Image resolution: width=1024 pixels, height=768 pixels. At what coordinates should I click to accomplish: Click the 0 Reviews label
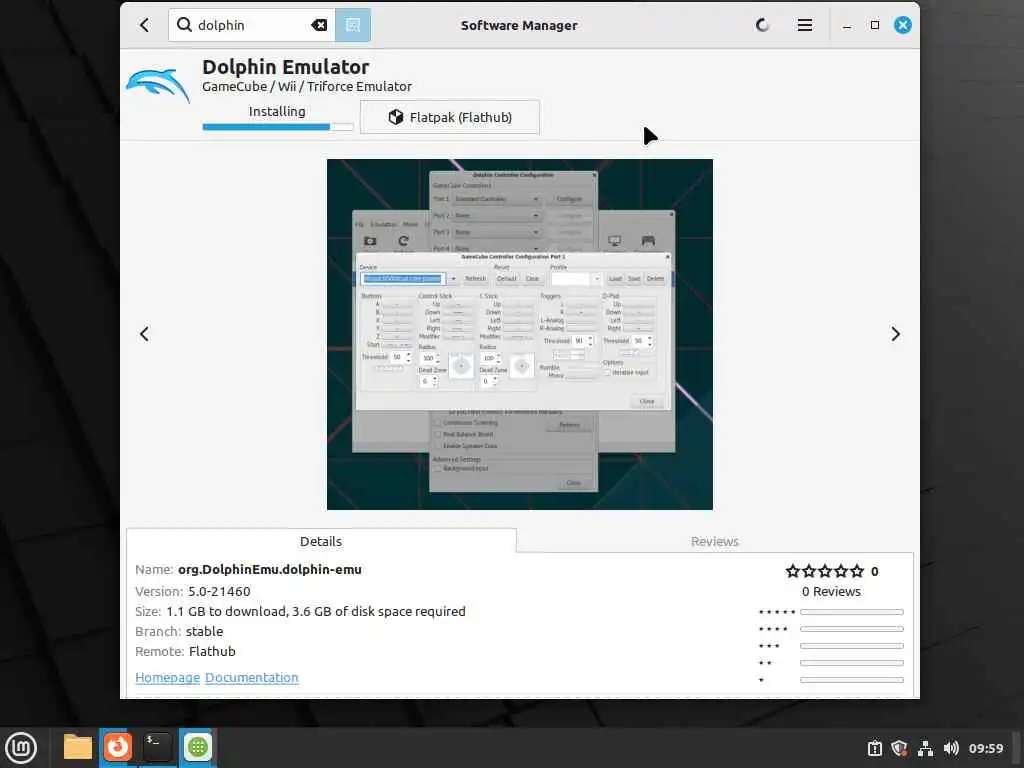tap(831, 592)
